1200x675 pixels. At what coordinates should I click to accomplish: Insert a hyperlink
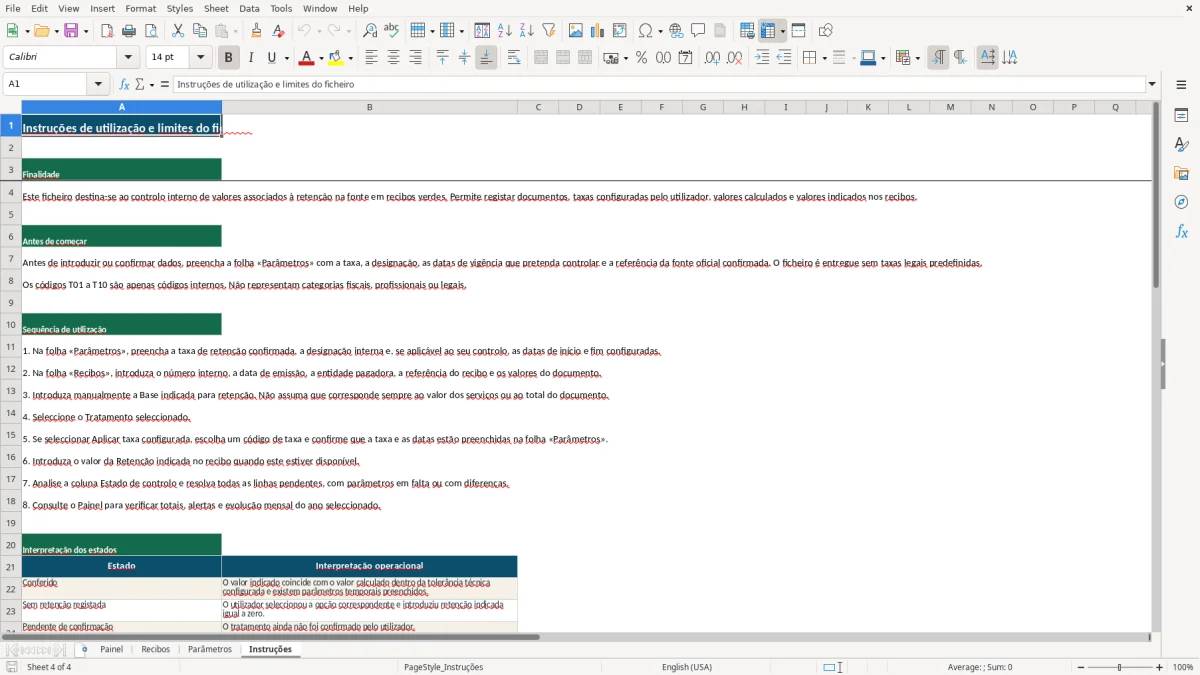676,31
